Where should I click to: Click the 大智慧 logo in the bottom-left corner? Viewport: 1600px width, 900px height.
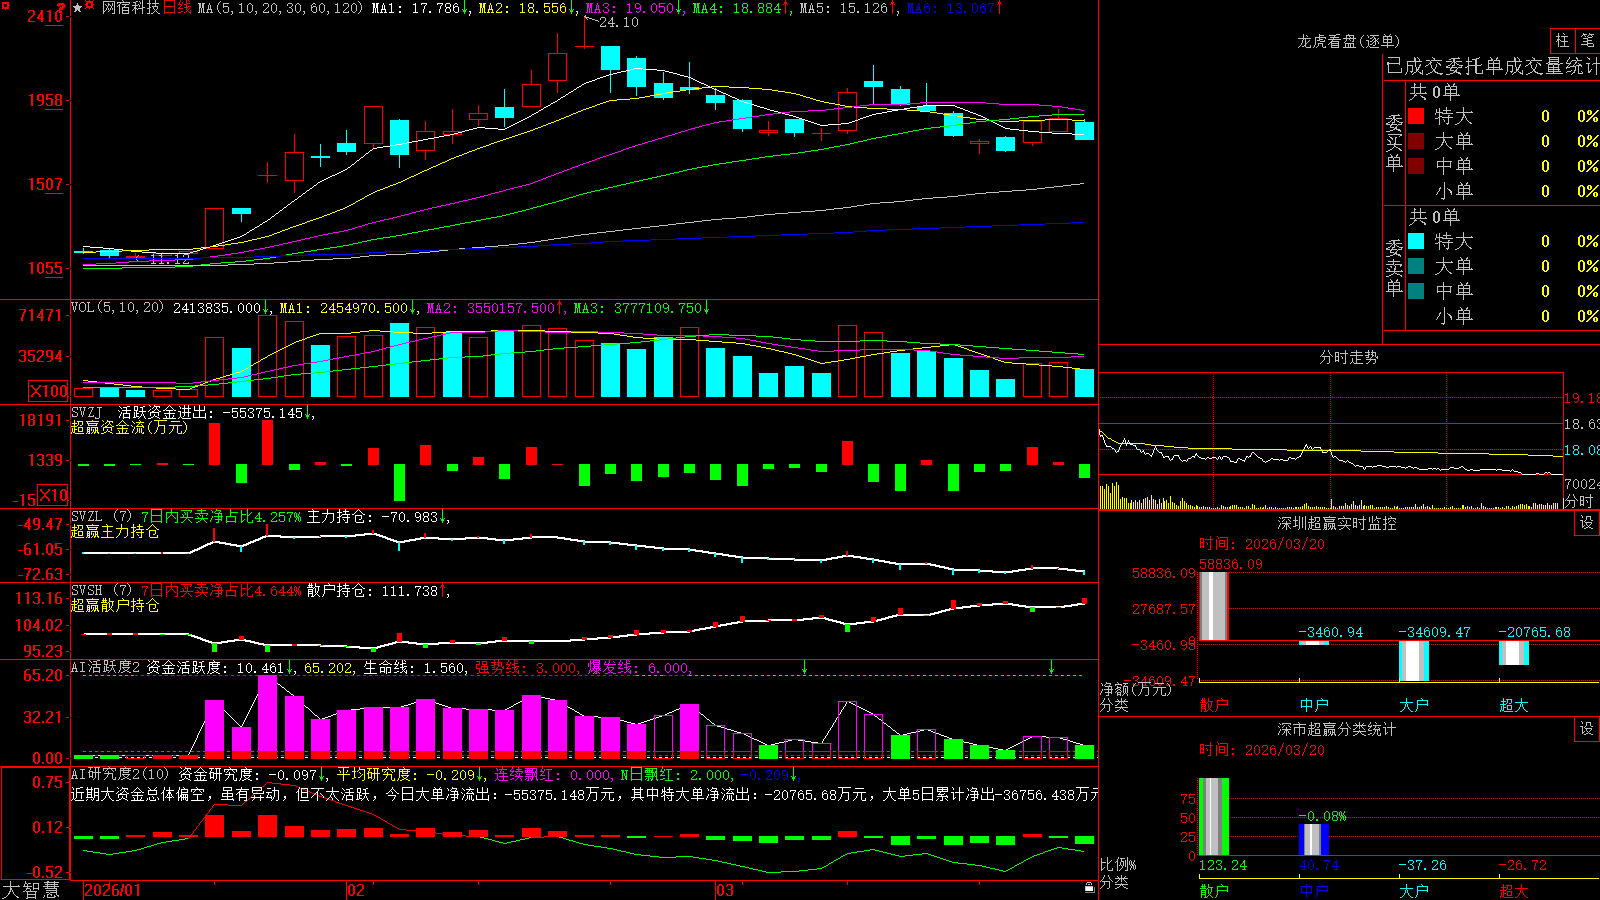[x=31, y=890]
